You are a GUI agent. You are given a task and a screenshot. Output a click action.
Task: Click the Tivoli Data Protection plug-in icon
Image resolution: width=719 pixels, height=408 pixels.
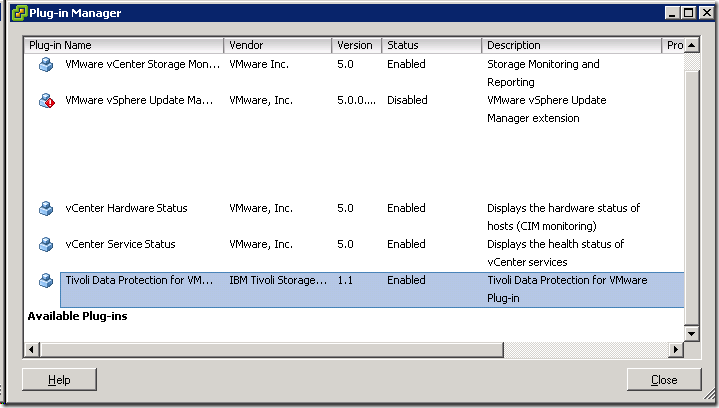coord(46,281)
